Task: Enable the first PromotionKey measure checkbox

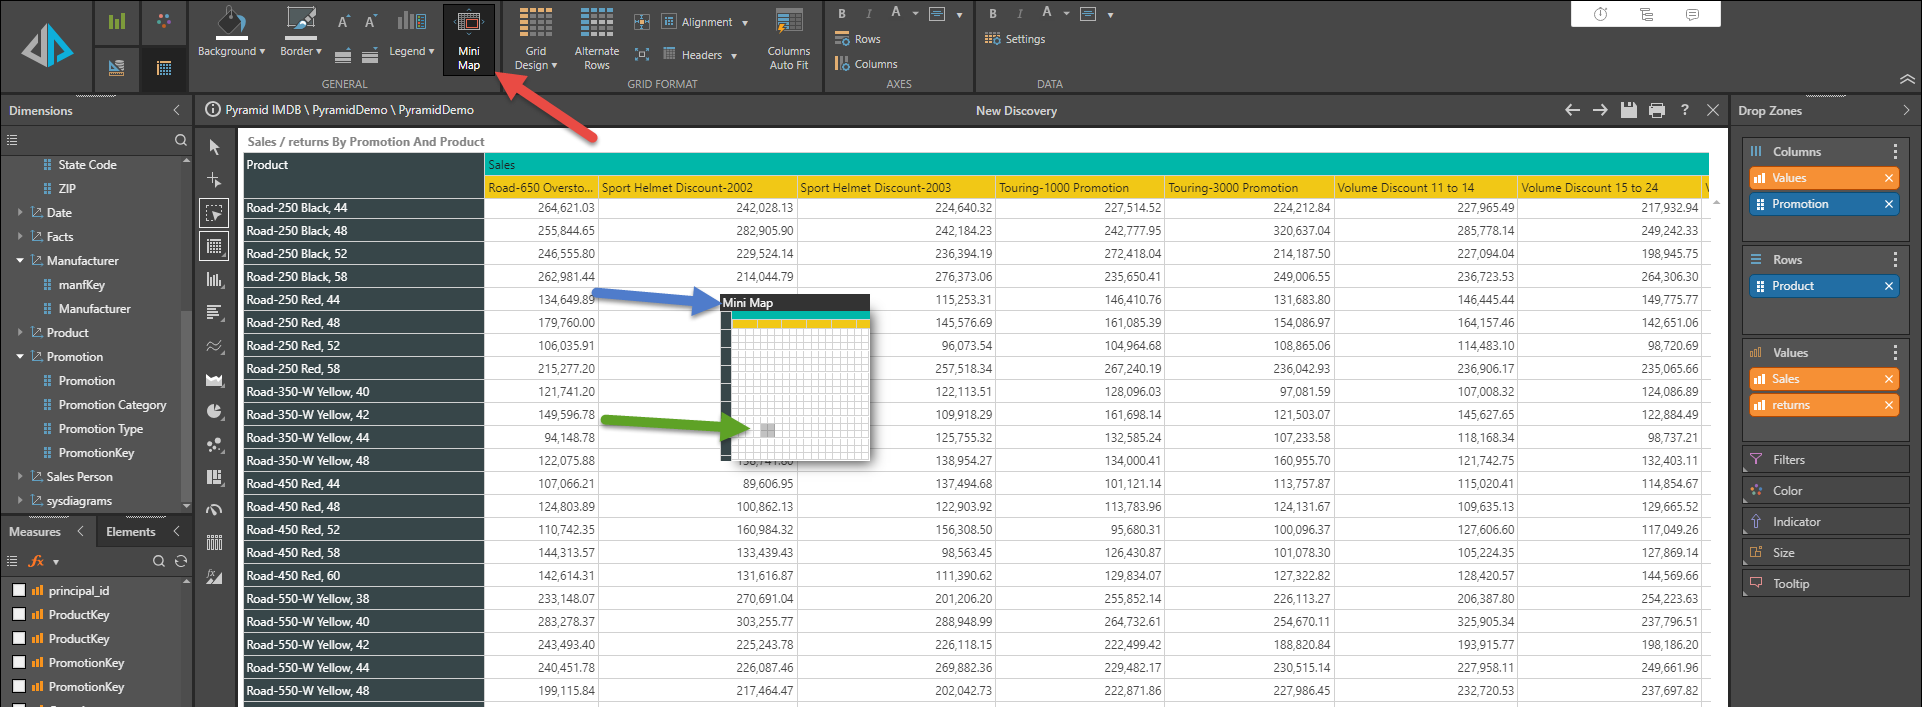Action: click(x=19, y=663)
